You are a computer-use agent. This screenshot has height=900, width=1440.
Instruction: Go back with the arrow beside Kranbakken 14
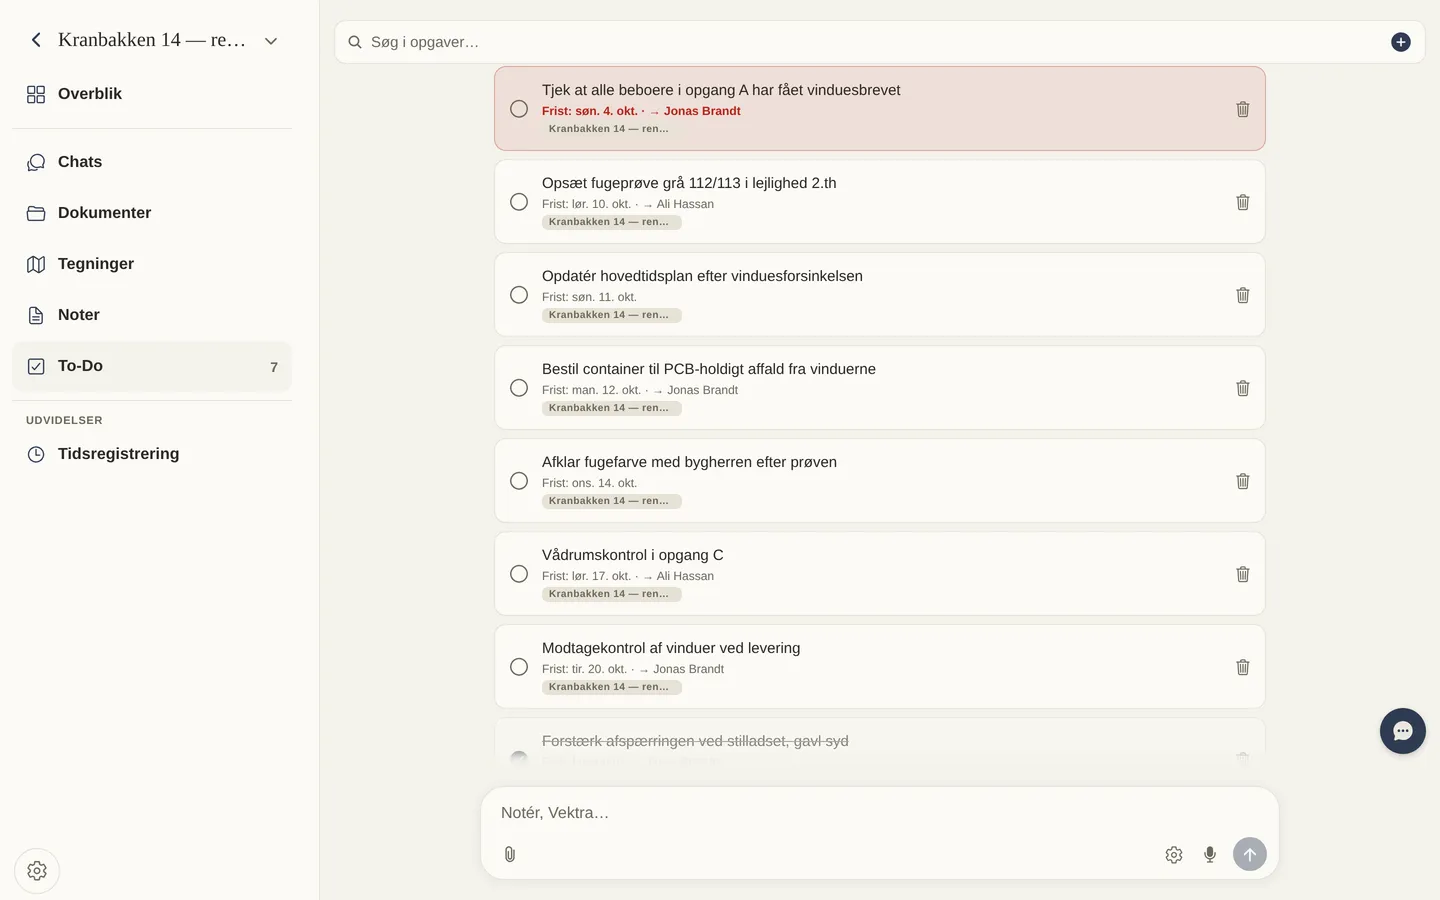tap(36, 40)
